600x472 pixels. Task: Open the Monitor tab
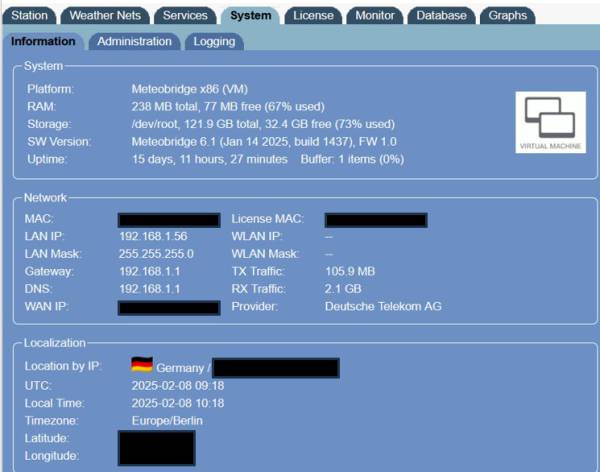376,15
